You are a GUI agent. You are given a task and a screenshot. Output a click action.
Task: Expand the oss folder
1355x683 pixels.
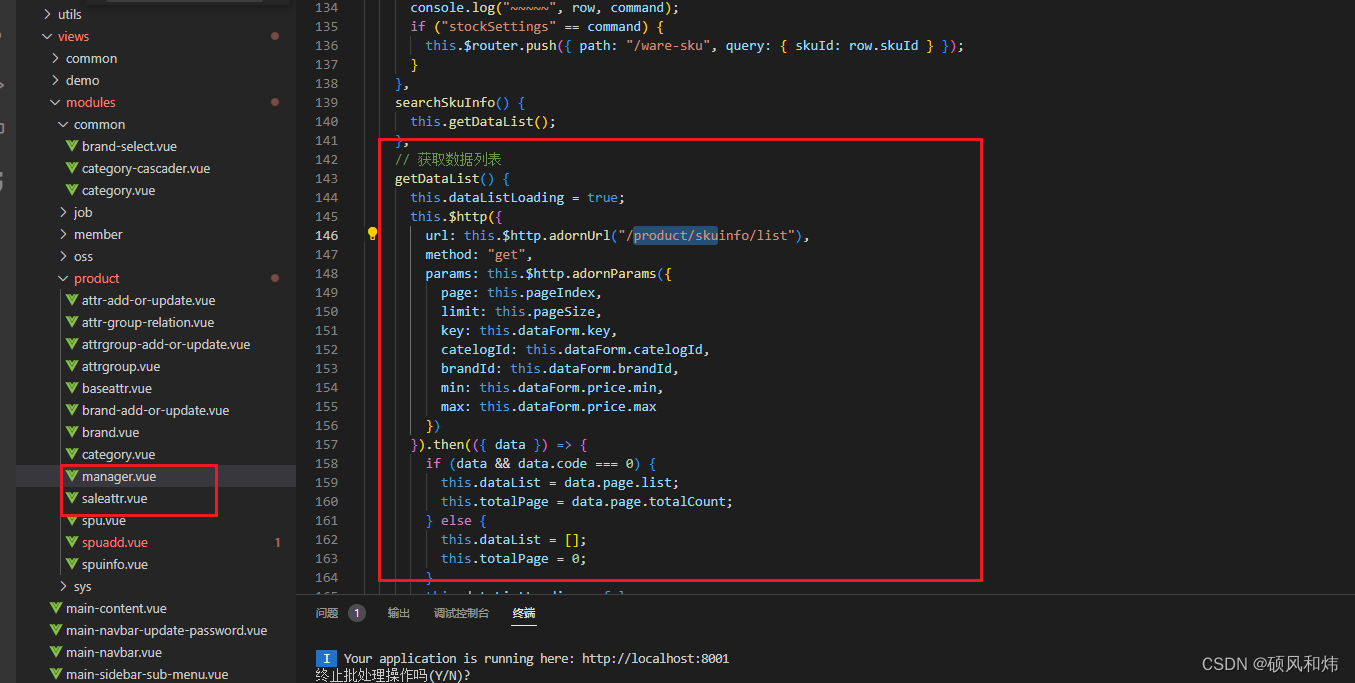pyautogui.click(x=63, y=256)
